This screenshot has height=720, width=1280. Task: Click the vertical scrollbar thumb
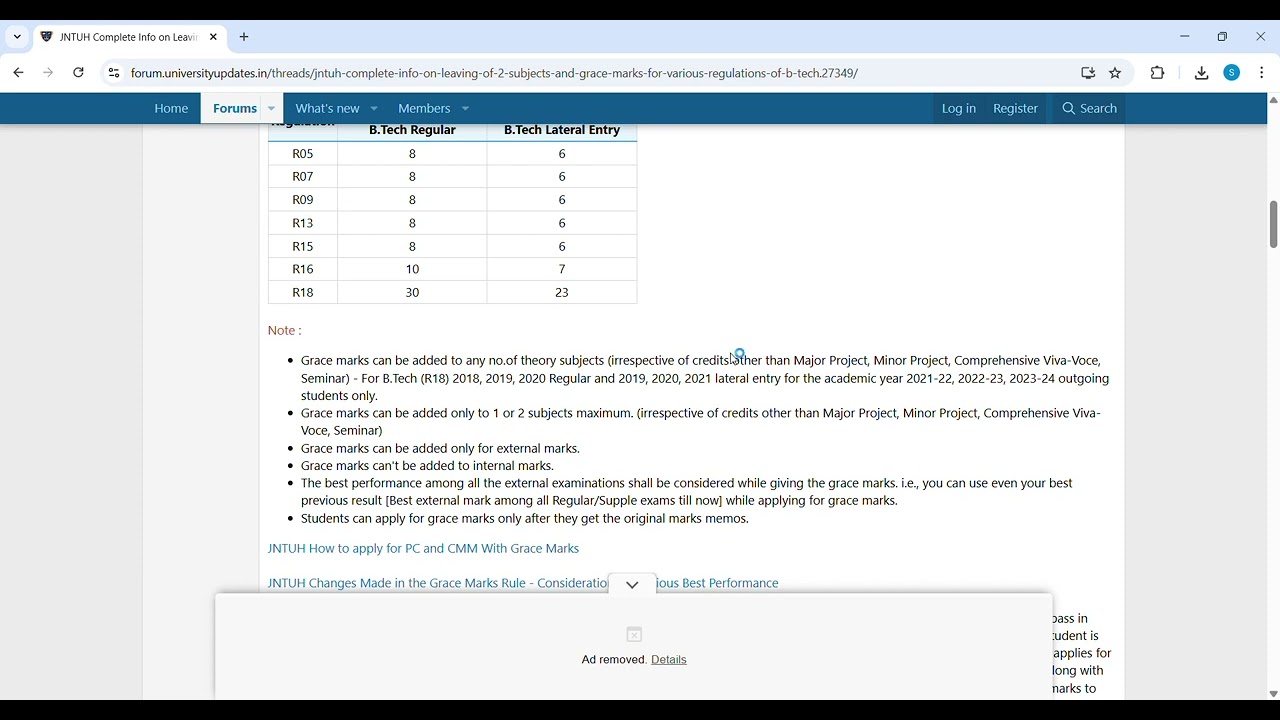tap(1273, 224)
